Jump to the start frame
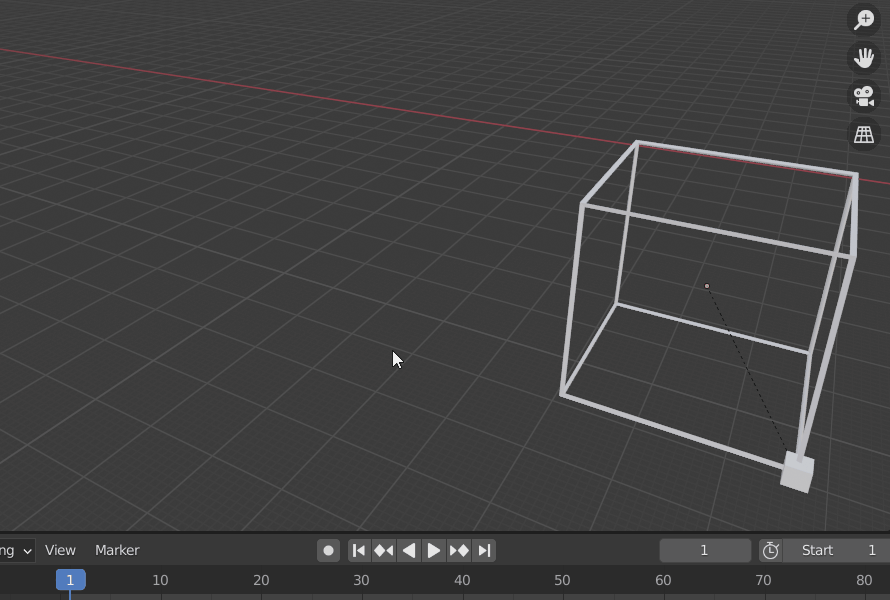This screenshot has height=600, width=890. [359, 551]
